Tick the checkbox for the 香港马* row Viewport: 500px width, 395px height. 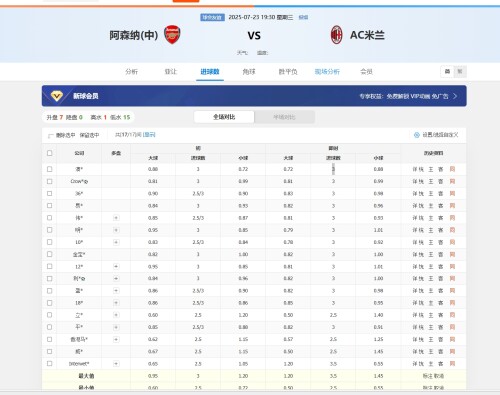coord(50,339)
